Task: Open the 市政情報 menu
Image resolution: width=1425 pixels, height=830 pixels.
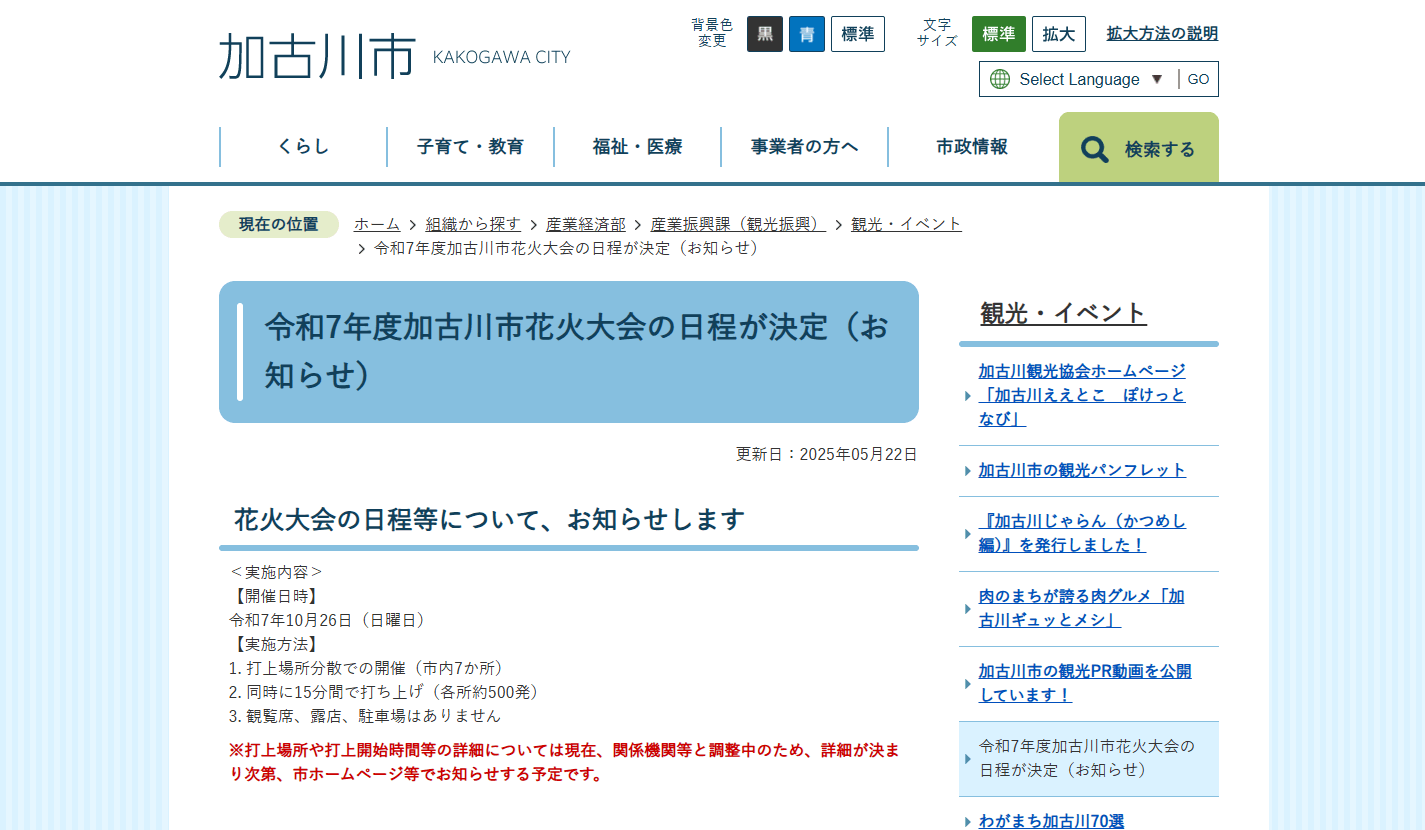Action: tap(972, 147)
